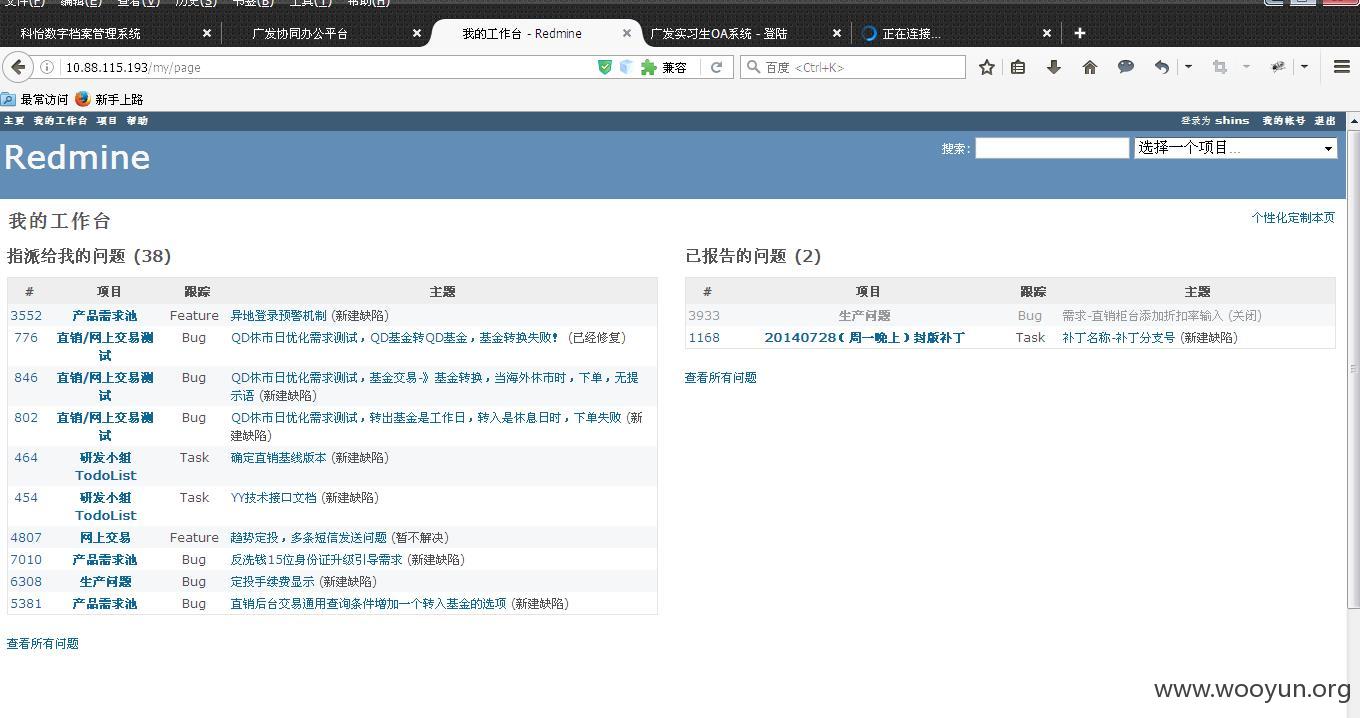Open issue YY技术接口文档
The image size is (1360, 718).
point(273,497)
